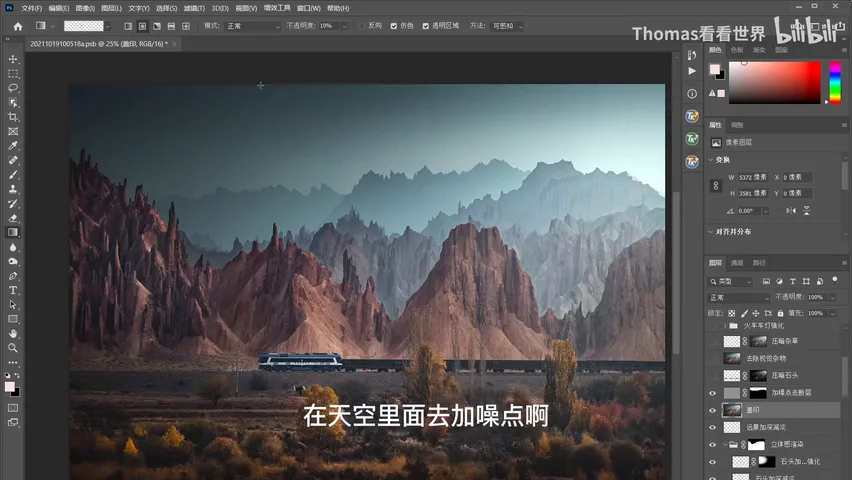Select the Move tool
The image size is (852, 480).
click(x=13, y=59)
